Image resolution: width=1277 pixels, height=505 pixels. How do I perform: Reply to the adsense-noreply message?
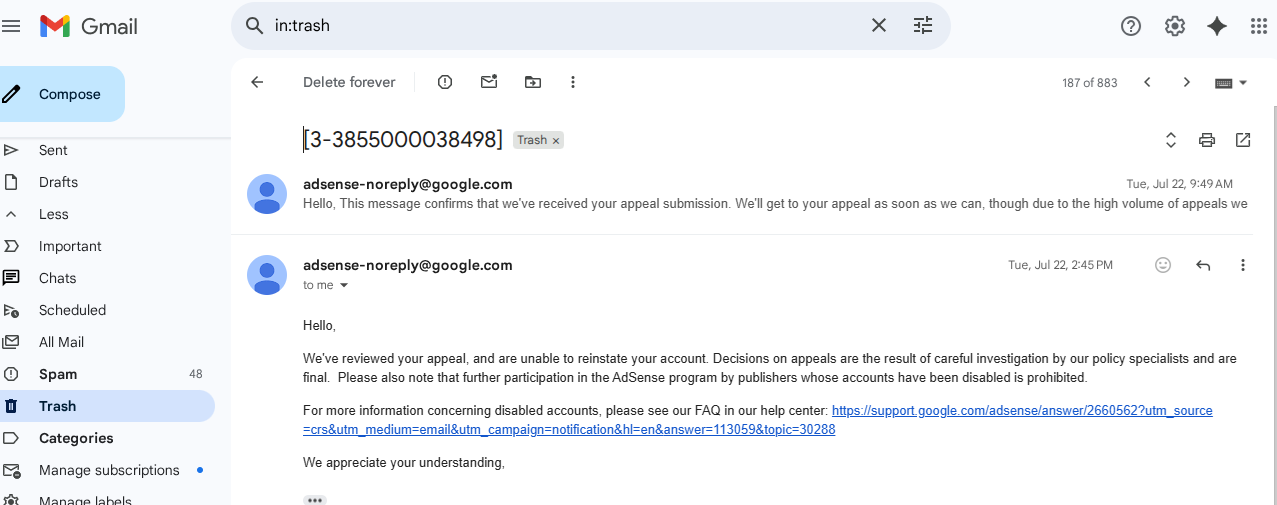[x=1203, y=265]
